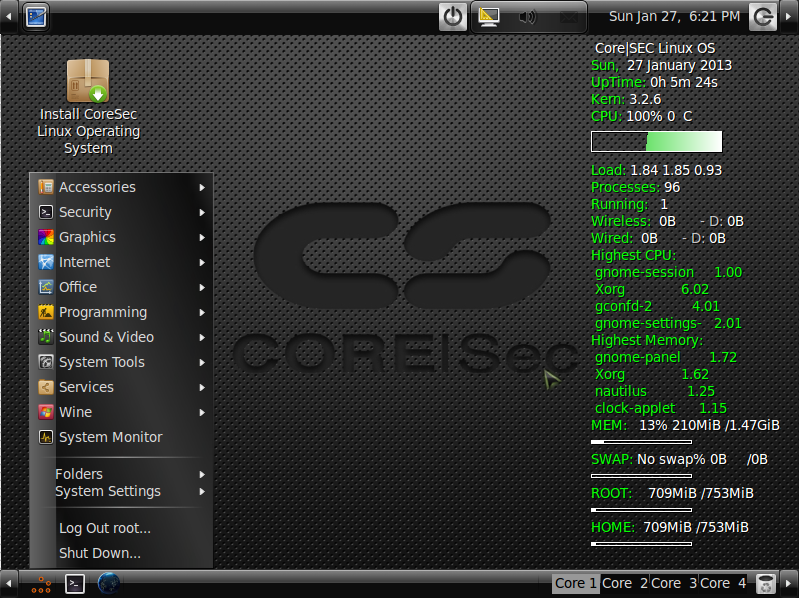Expand the Programming submenu arrow

(202, 312)
